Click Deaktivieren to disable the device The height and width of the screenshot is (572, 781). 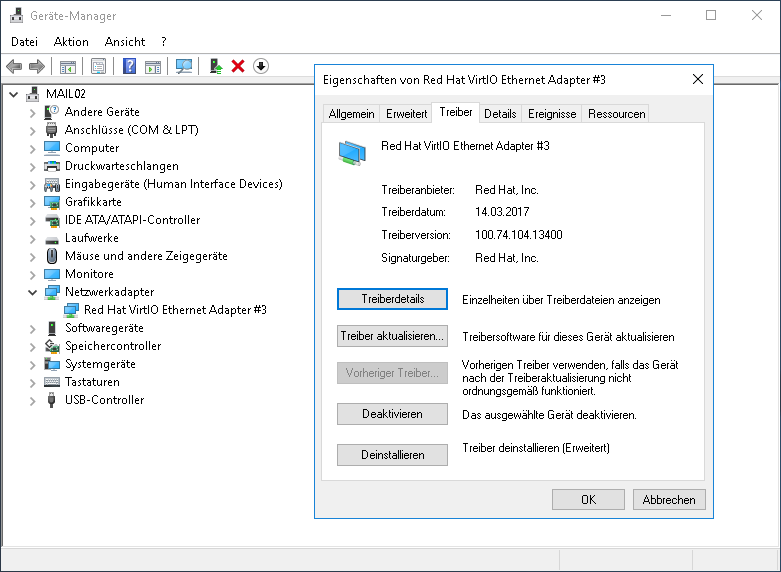pyautogui.click(x=392, y=414)
